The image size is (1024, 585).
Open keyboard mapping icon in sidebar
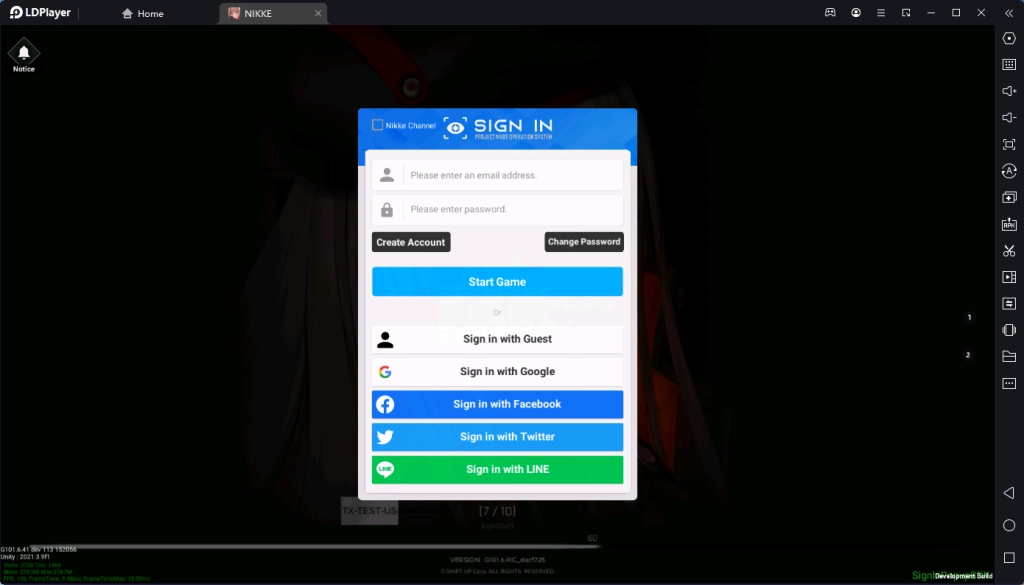(1009, 64)
